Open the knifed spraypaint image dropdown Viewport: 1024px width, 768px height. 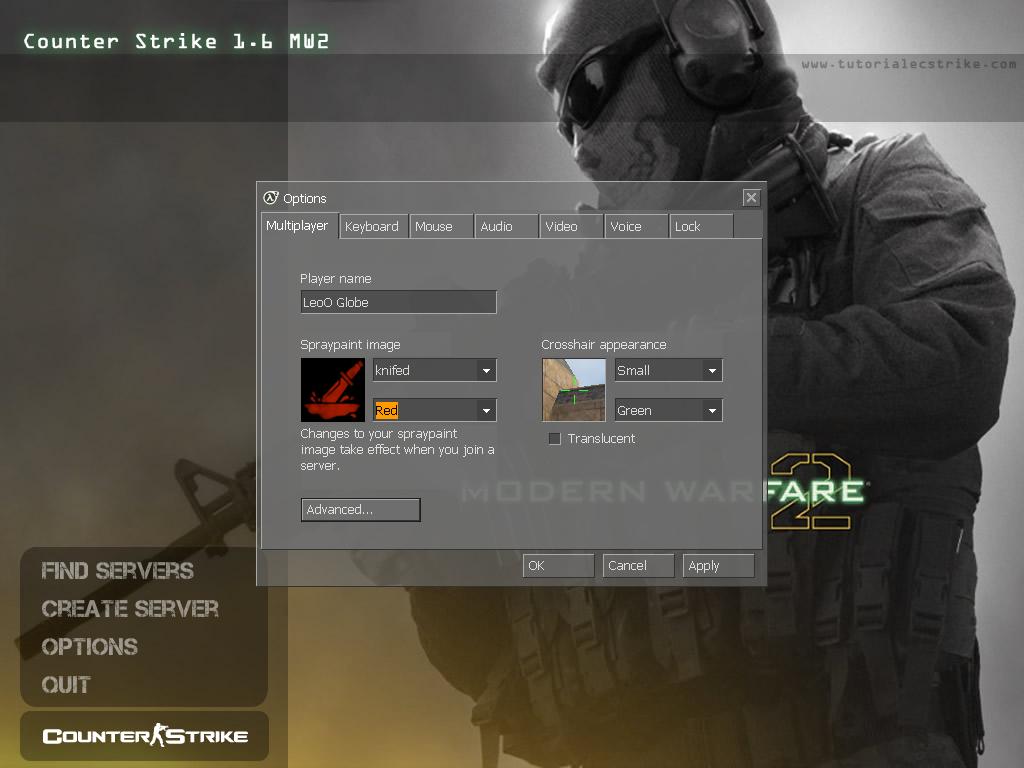click(435, 370)
